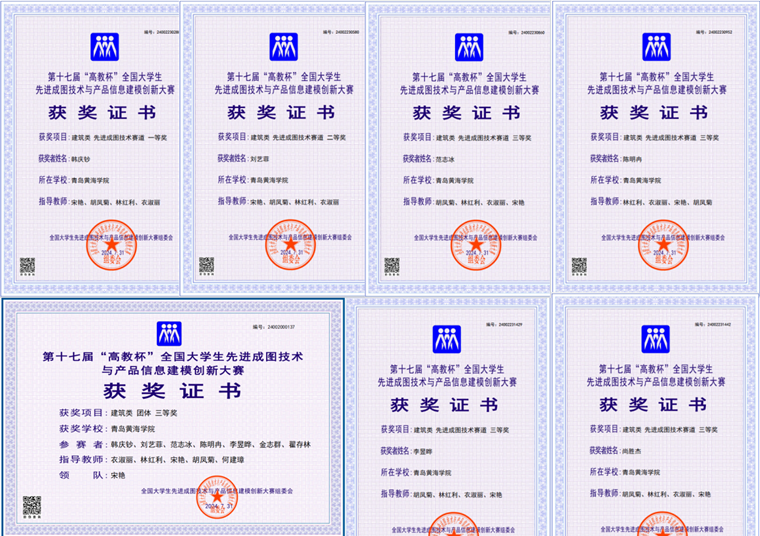Click the red seal on 范志冰's certificate
The height and width of the screenshot is (536, 760).
pyautogui.click(x=475, y=245)
